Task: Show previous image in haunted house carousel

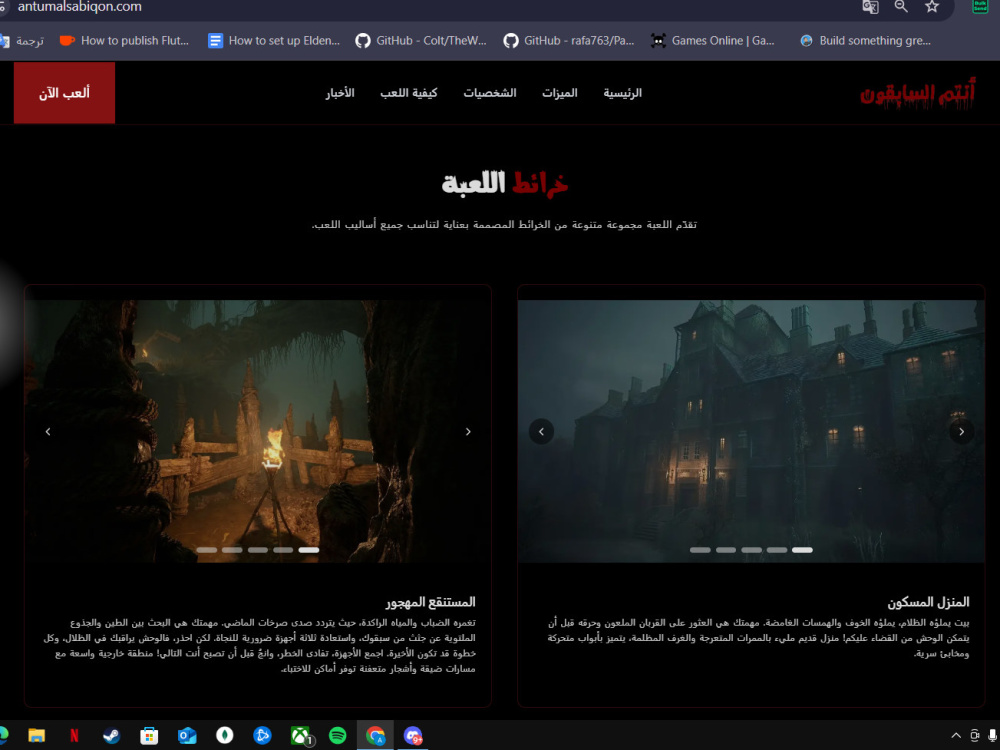Action: pyautogui.click(x=541, y=432)
